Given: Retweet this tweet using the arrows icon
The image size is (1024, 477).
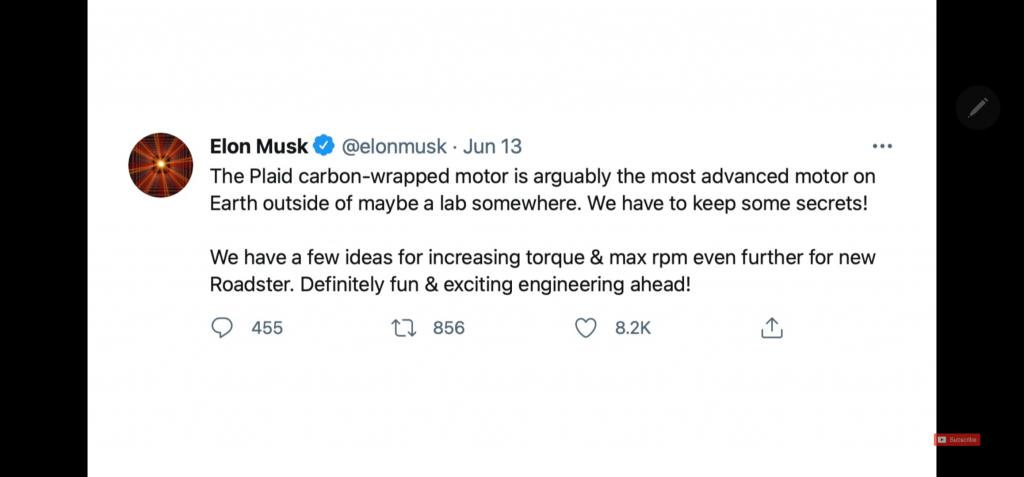Looking at the screenshot, I should point(404,327).
